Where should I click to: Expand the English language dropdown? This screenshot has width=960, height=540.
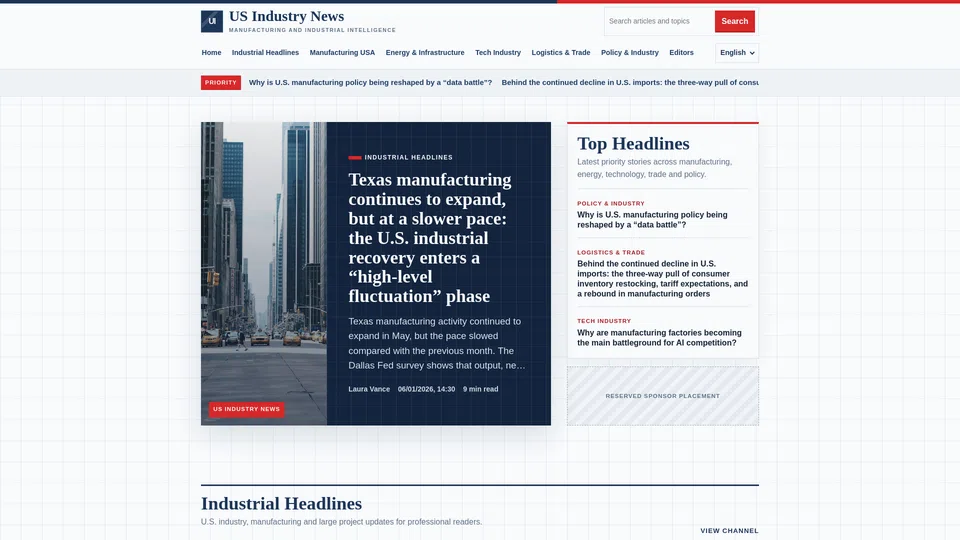click(737, 53)
